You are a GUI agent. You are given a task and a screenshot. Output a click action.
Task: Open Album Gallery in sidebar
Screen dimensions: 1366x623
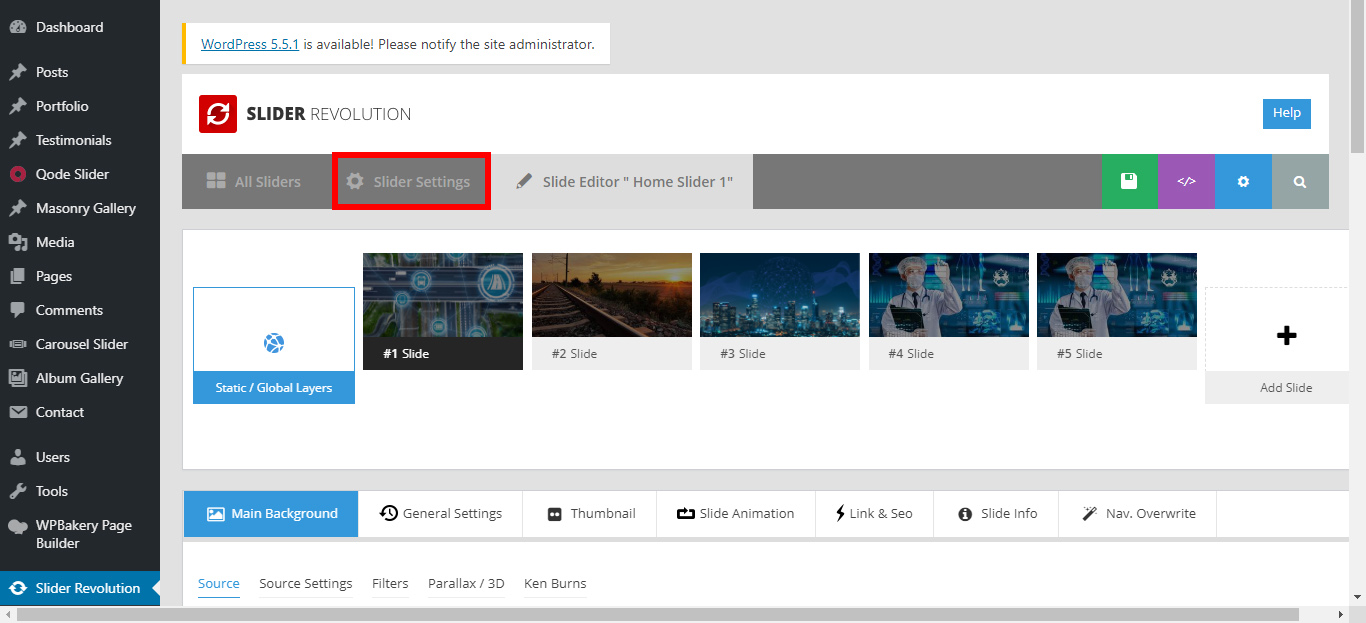point(80,378)
